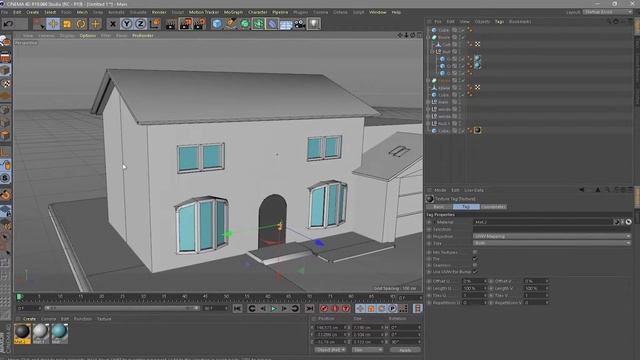Click the Go to Start playback button
Viewport: 640px width, 360px height.
click(238, 309)
